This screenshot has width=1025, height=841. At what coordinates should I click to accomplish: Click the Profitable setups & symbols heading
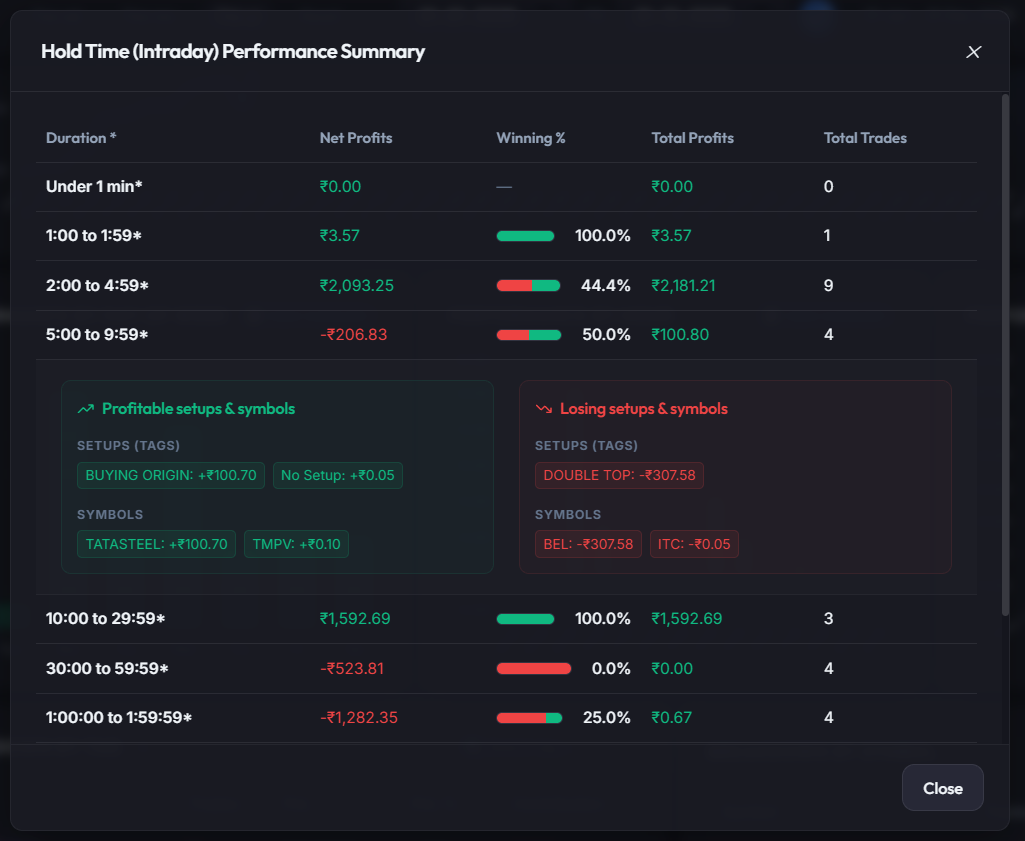coord(198,409)
